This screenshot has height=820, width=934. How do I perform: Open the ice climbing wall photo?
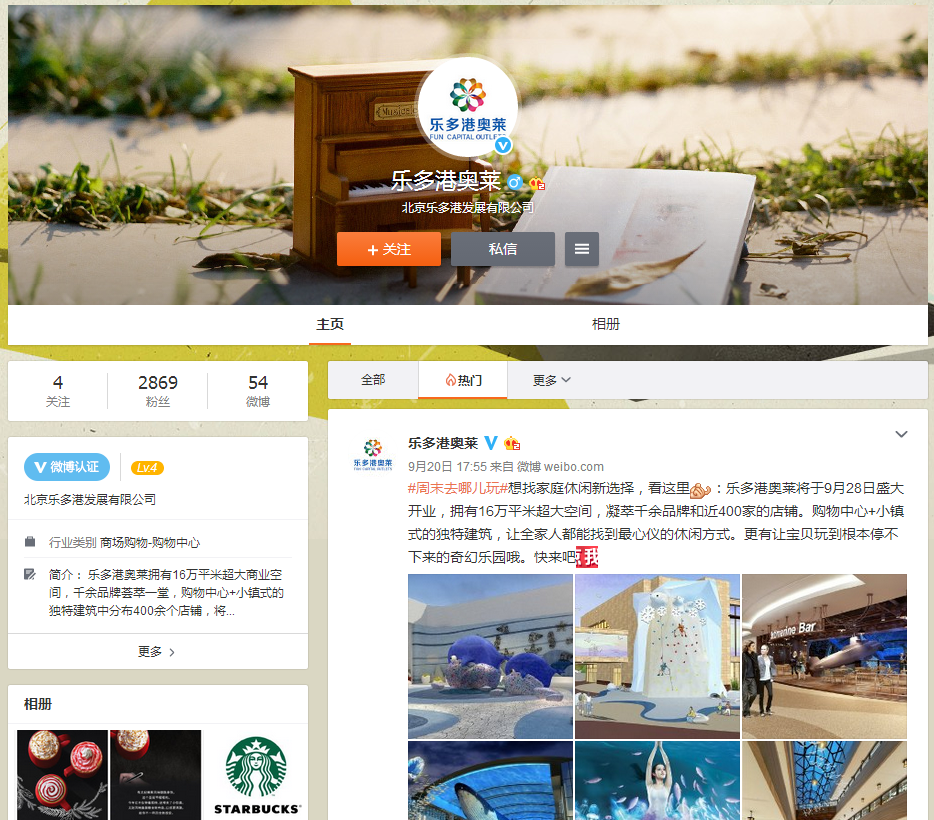tap(658, 656)
